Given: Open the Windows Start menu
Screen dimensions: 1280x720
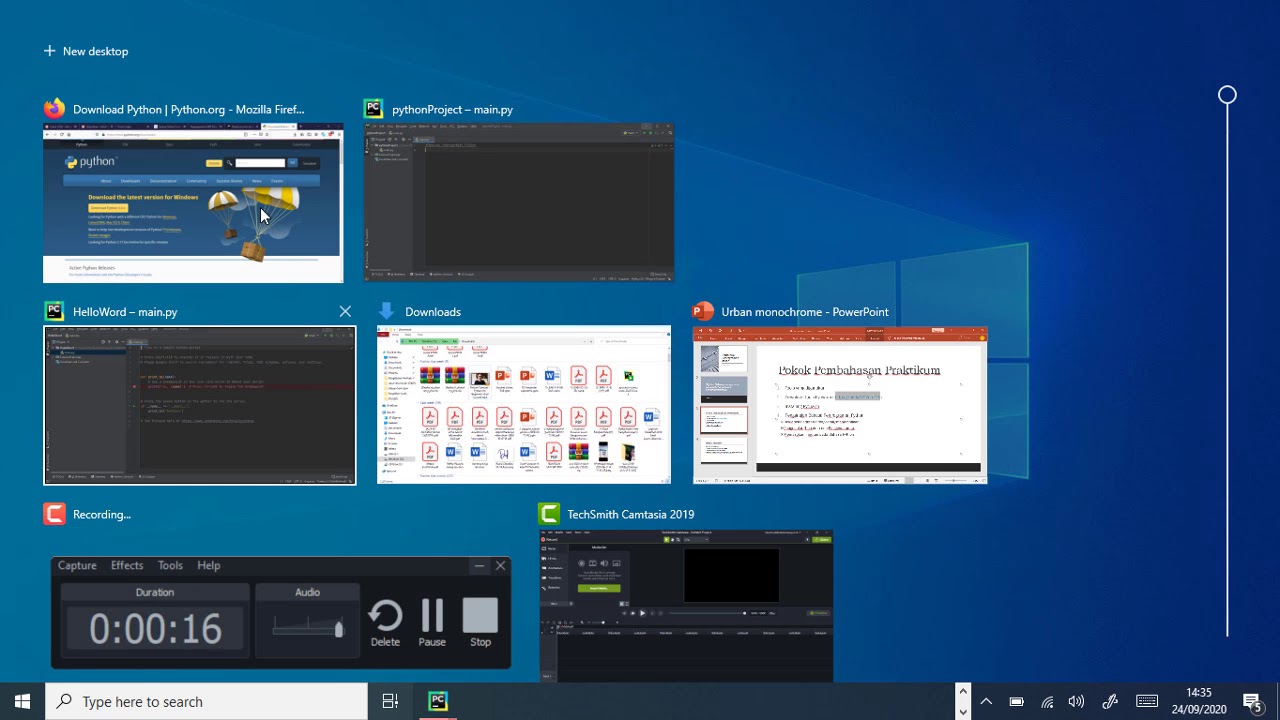Looking at the screenshot, I should [x=22, y=701].
